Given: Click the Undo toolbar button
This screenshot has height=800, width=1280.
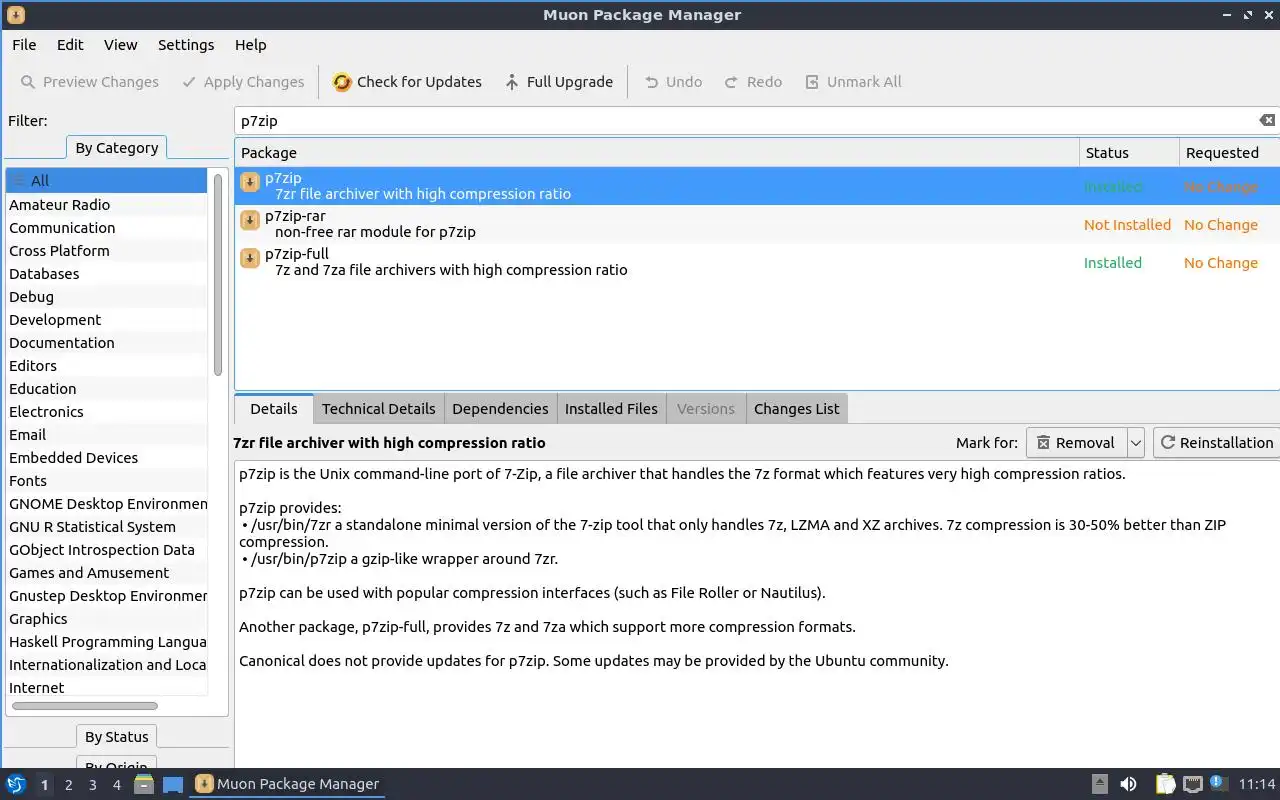Looking at the screenshot, I should point(673,82).
